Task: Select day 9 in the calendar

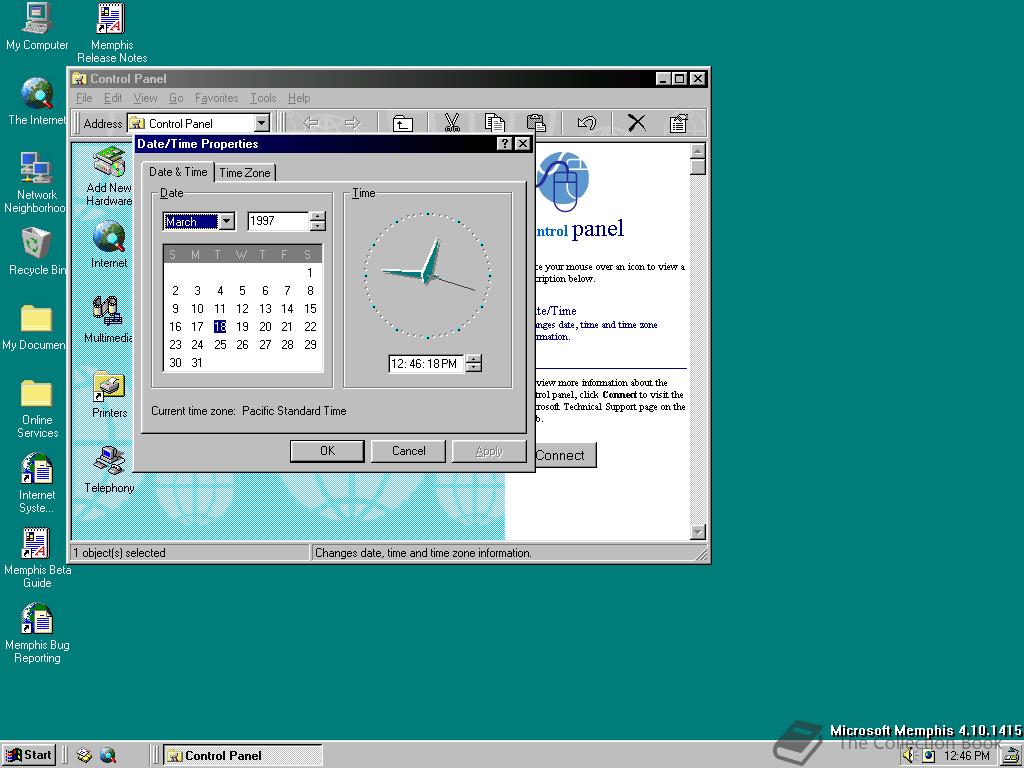Action: (175, 308)
